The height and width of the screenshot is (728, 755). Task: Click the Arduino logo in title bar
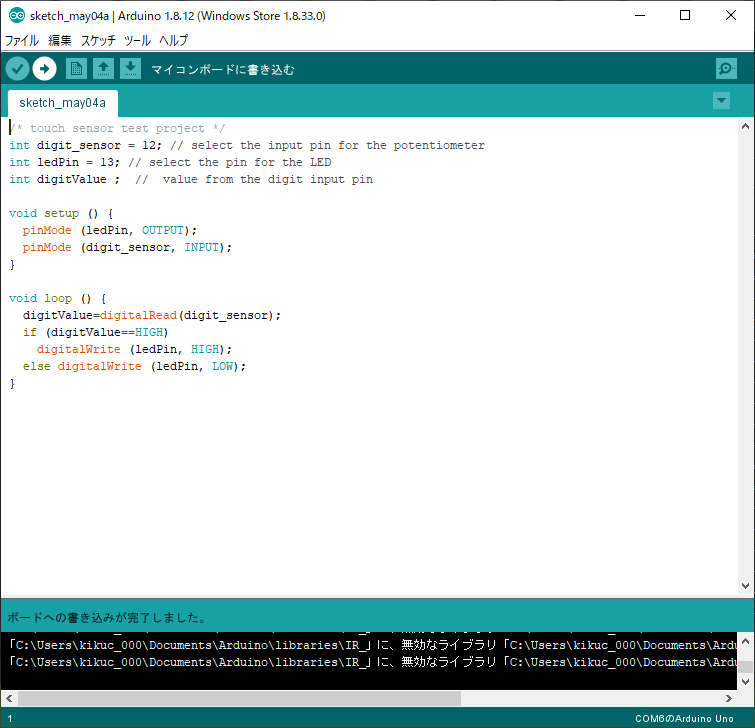pos(16,16)
